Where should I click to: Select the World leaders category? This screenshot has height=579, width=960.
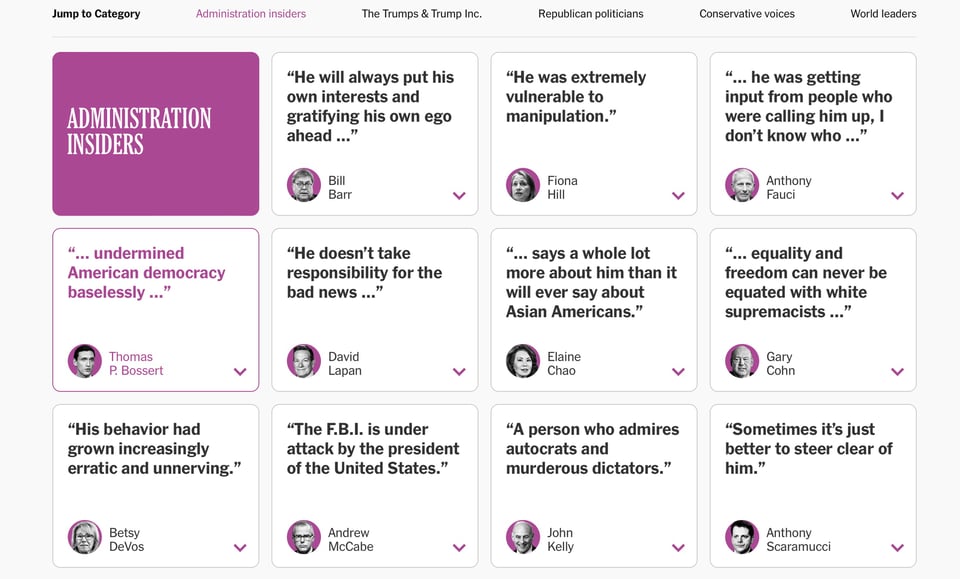(883, 14)
